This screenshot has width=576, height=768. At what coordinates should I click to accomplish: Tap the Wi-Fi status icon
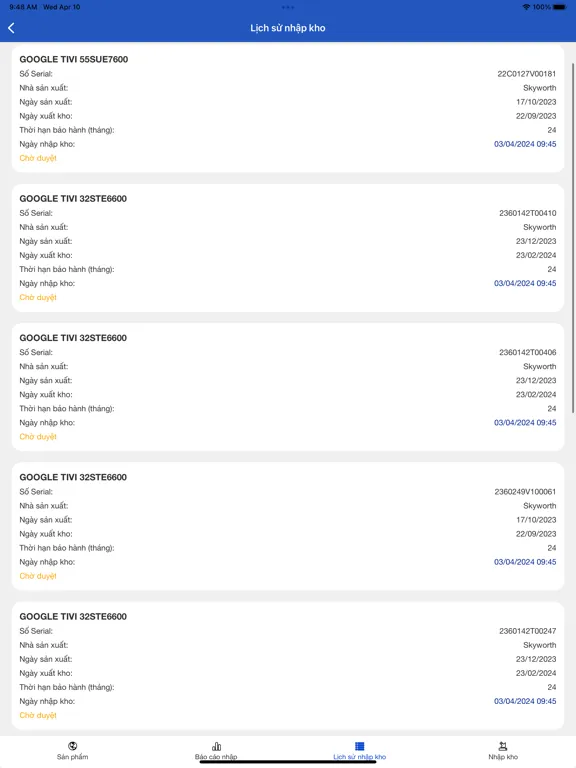526,7
